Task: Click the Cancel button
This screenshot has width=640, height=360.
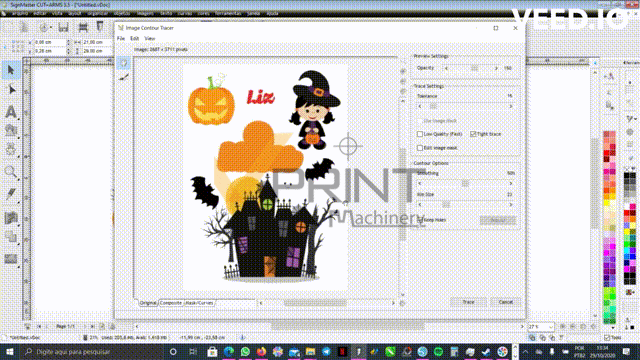Action: click(505, 302)
